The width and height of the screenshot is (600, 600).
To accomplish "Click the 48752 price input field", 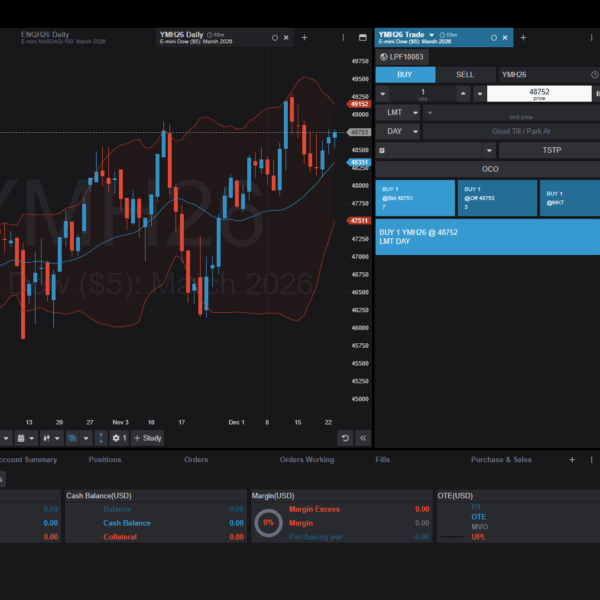I will click(x=538, y=93).
